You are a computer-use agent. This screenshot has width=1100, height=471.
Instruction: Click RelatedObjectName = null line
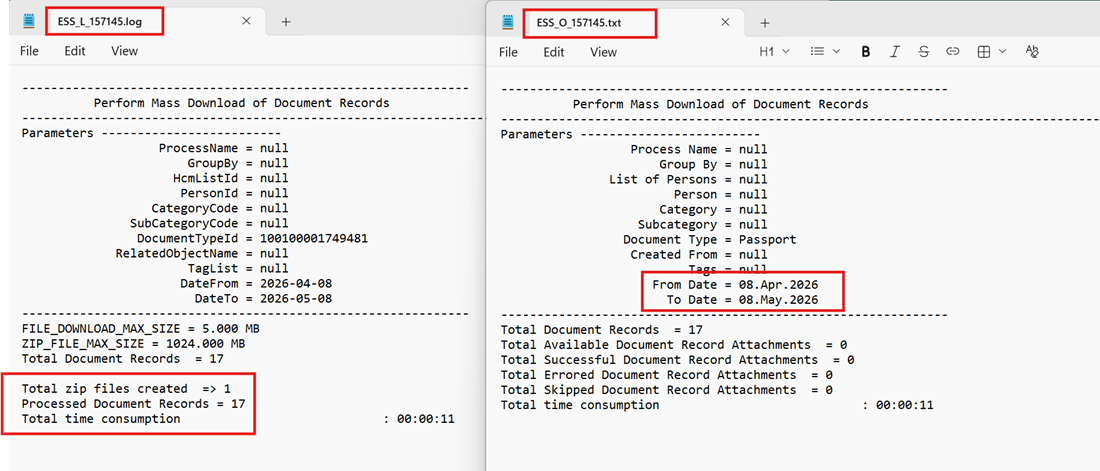pos(202,253)
